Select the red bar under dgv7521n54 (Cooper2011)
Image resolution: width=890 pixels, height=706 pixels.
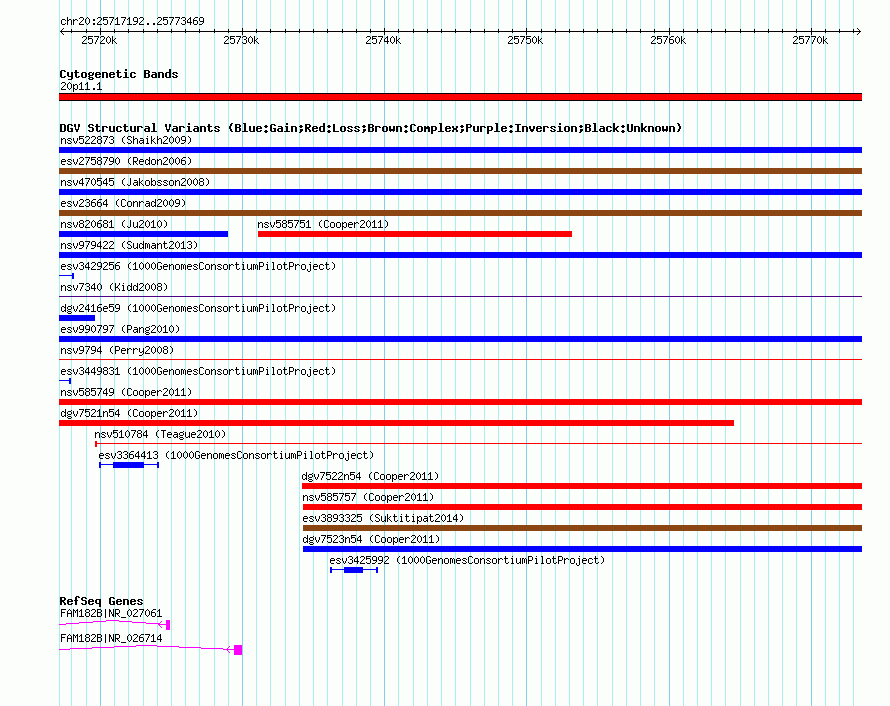point(396,423)
